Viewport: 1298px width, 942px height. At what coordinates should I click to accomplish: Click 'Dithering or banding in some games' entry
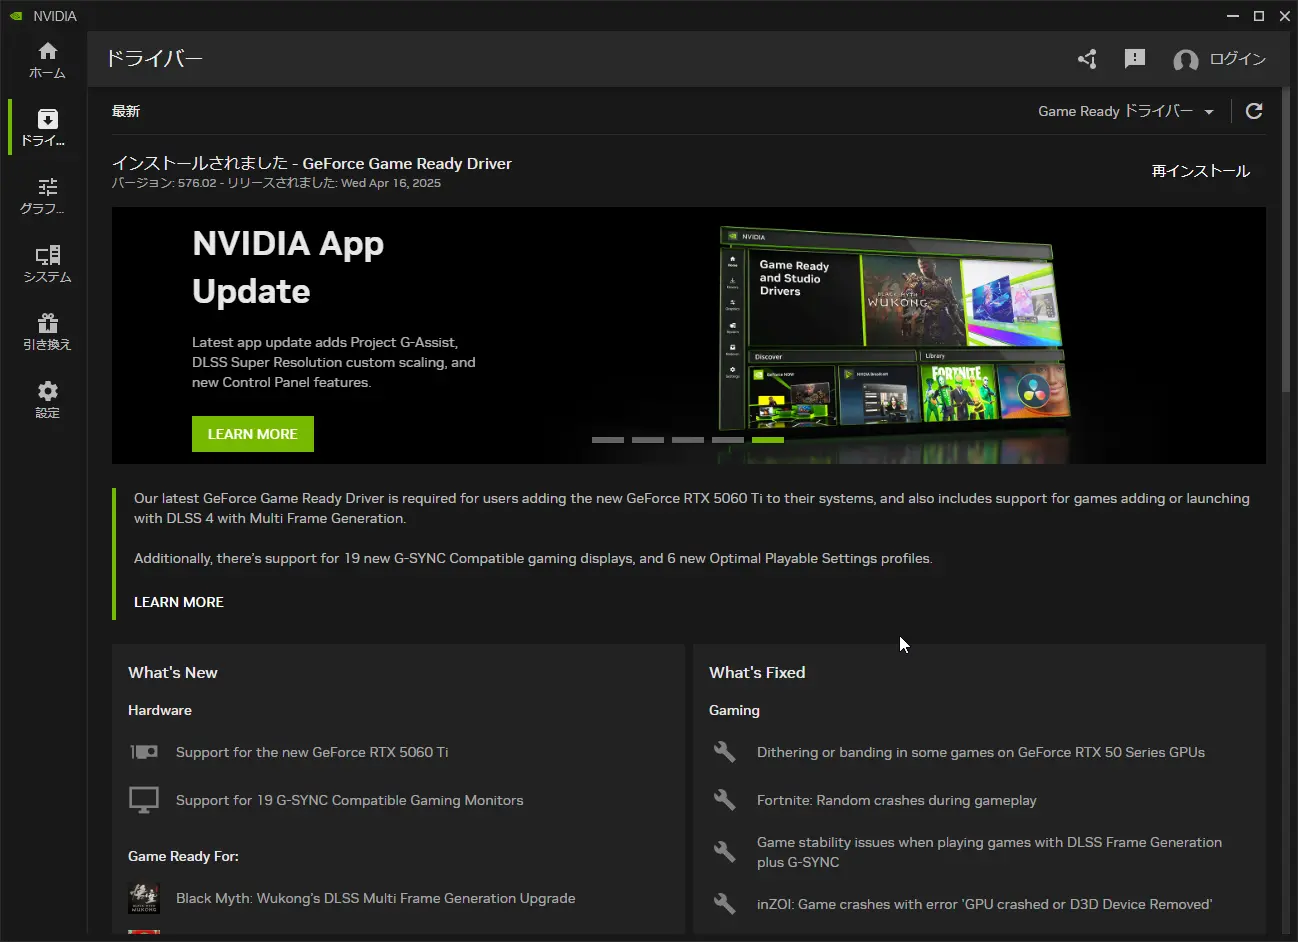[x=981, y=752]
